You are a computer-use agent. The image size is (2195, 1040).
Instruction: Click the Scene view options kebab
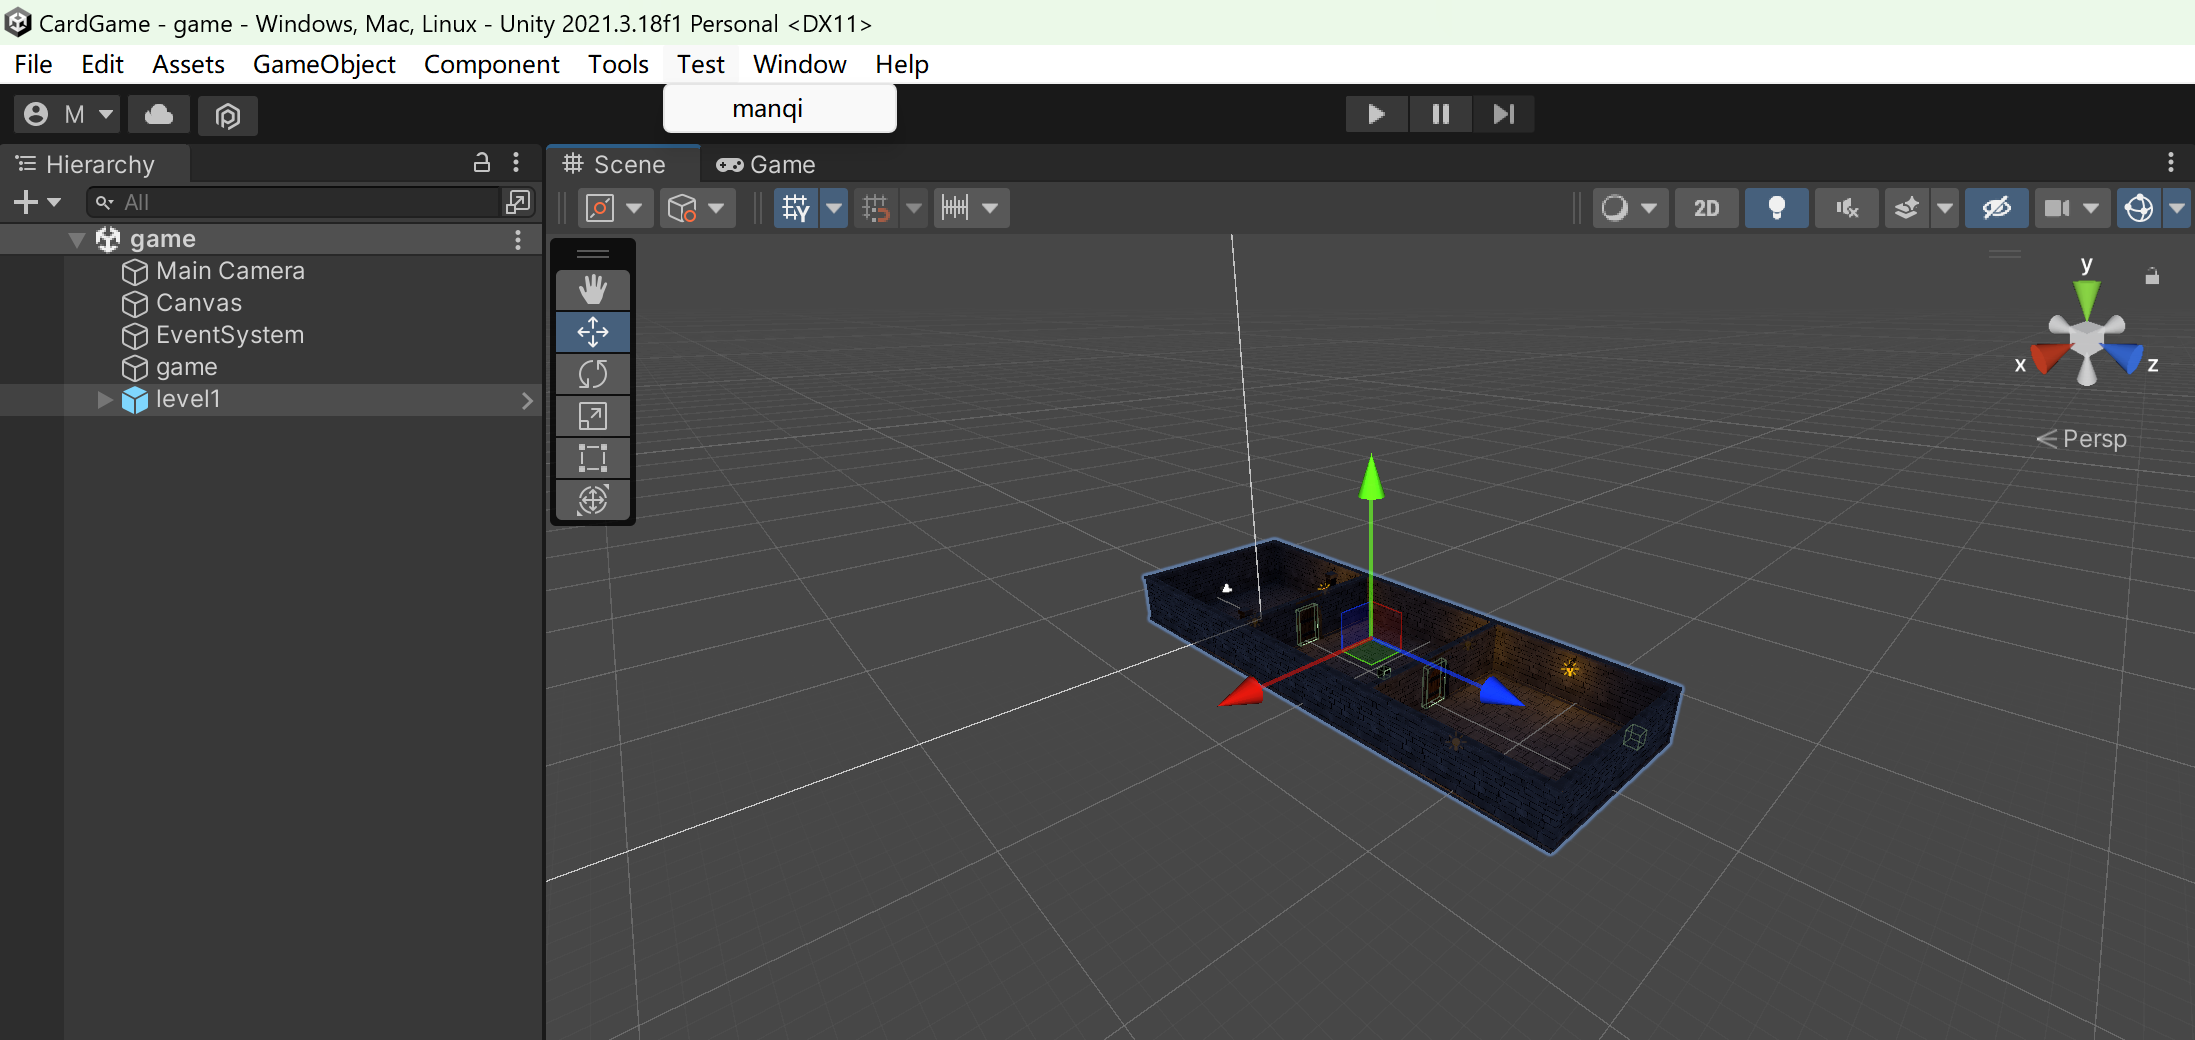[x=2170, y=162]
